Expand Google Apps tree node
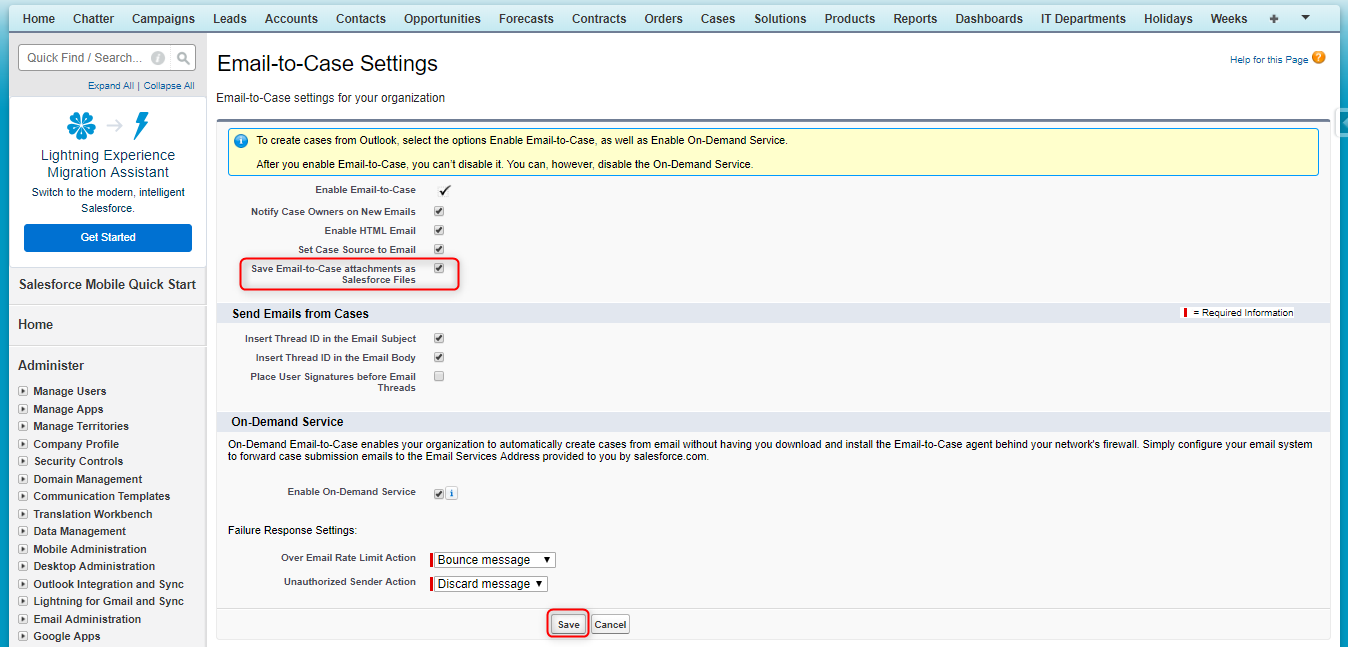The height and width of the screenshot is (647, 1348). click(23, 636)
